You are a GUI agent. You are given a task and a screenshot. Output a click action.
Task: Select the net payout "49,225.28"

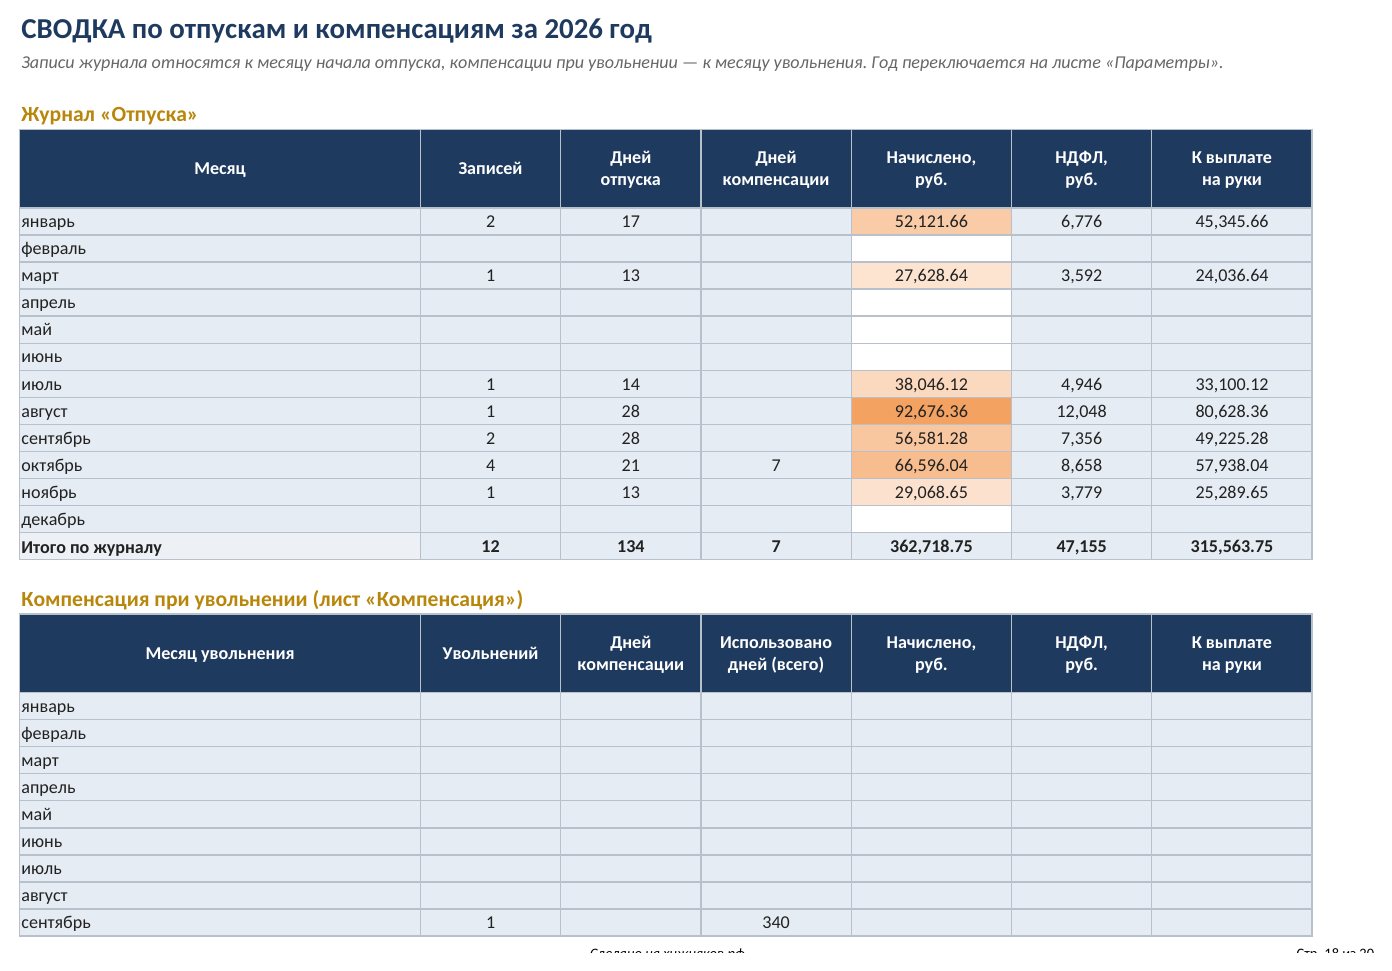[x=1231, y=438]
